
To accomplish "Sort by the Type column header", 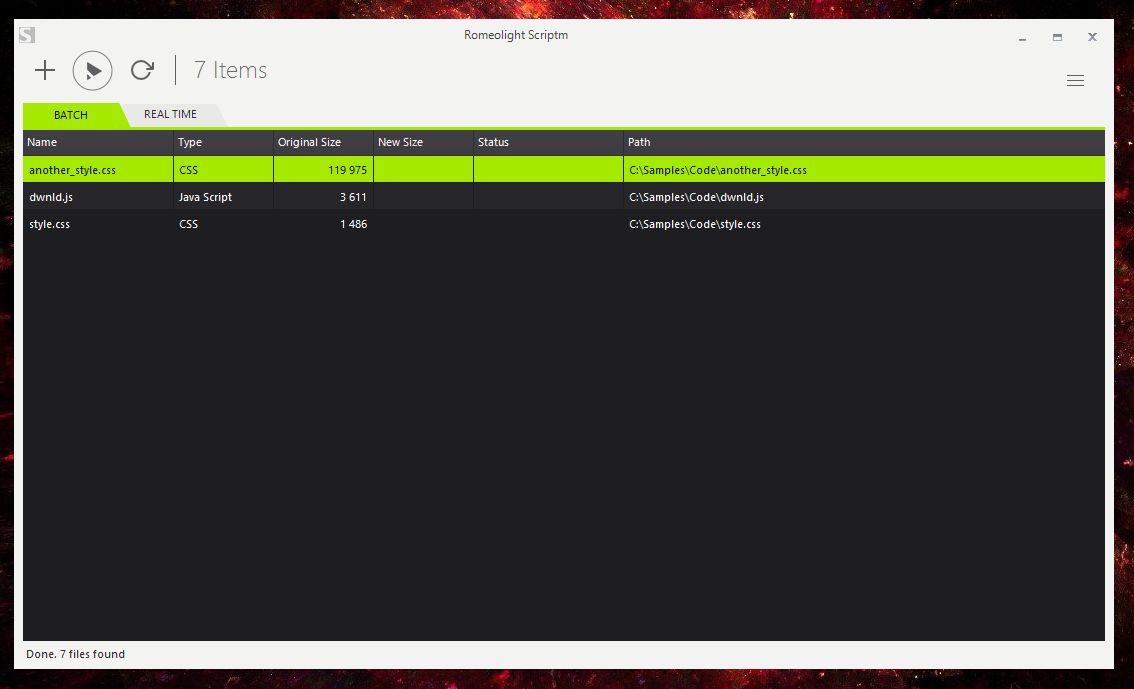I will point(223,142).
